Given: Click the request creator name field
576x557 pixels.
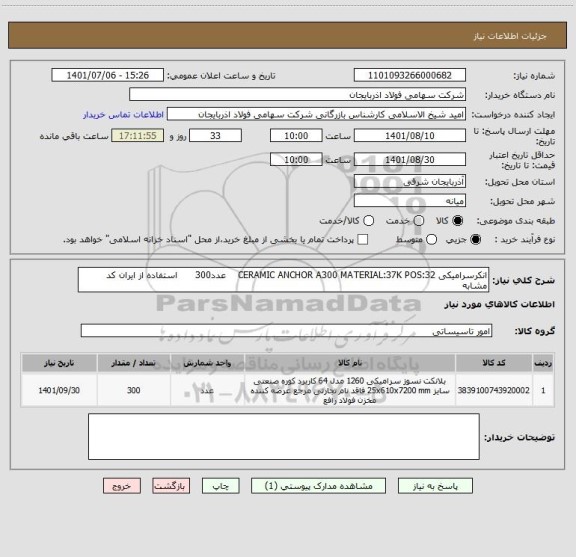Looking at the screenshot, I should click(316, 114).
